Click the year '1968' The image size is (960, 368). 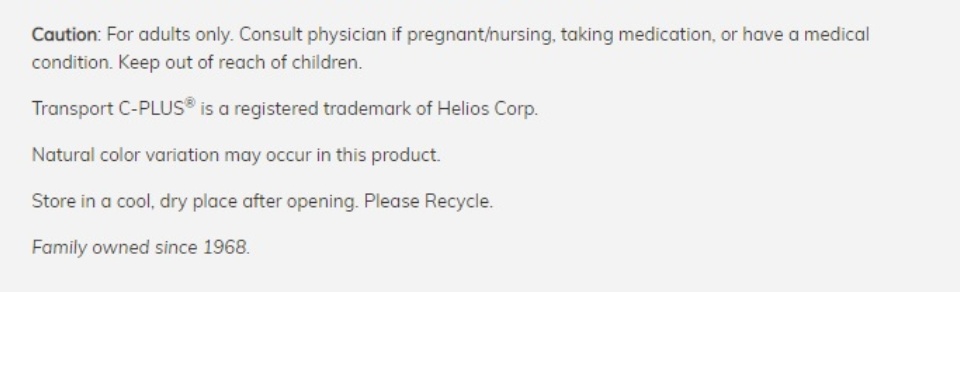coord(226,248)
